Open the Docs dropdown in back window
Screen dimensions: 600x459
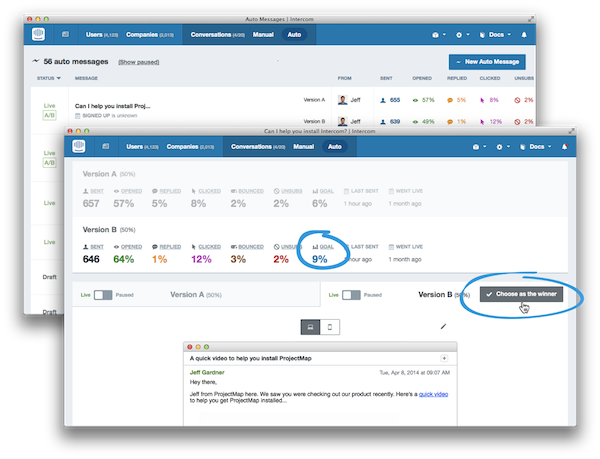click(x=495, y=35)
